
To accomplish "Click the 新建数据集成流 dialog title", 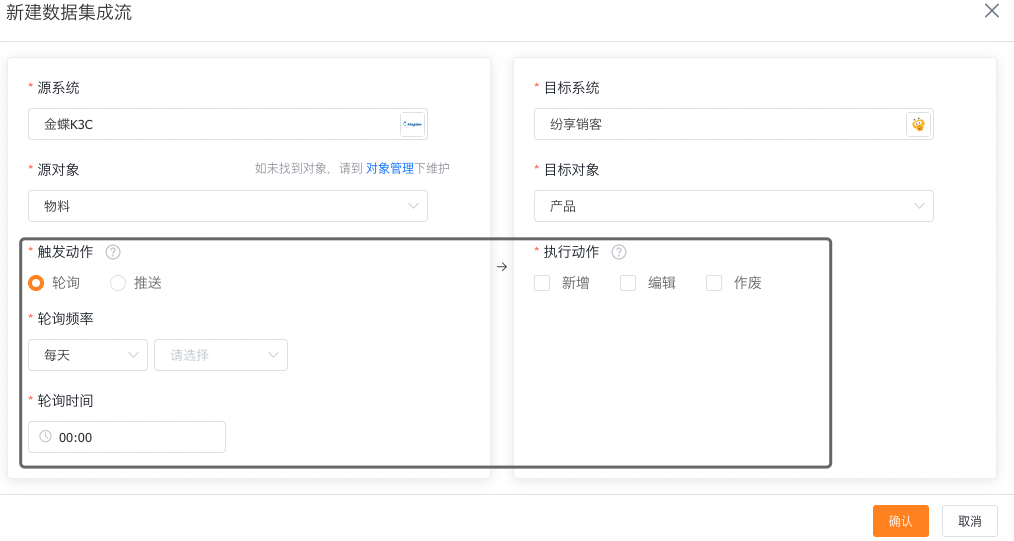I will [x=69, y=12].
